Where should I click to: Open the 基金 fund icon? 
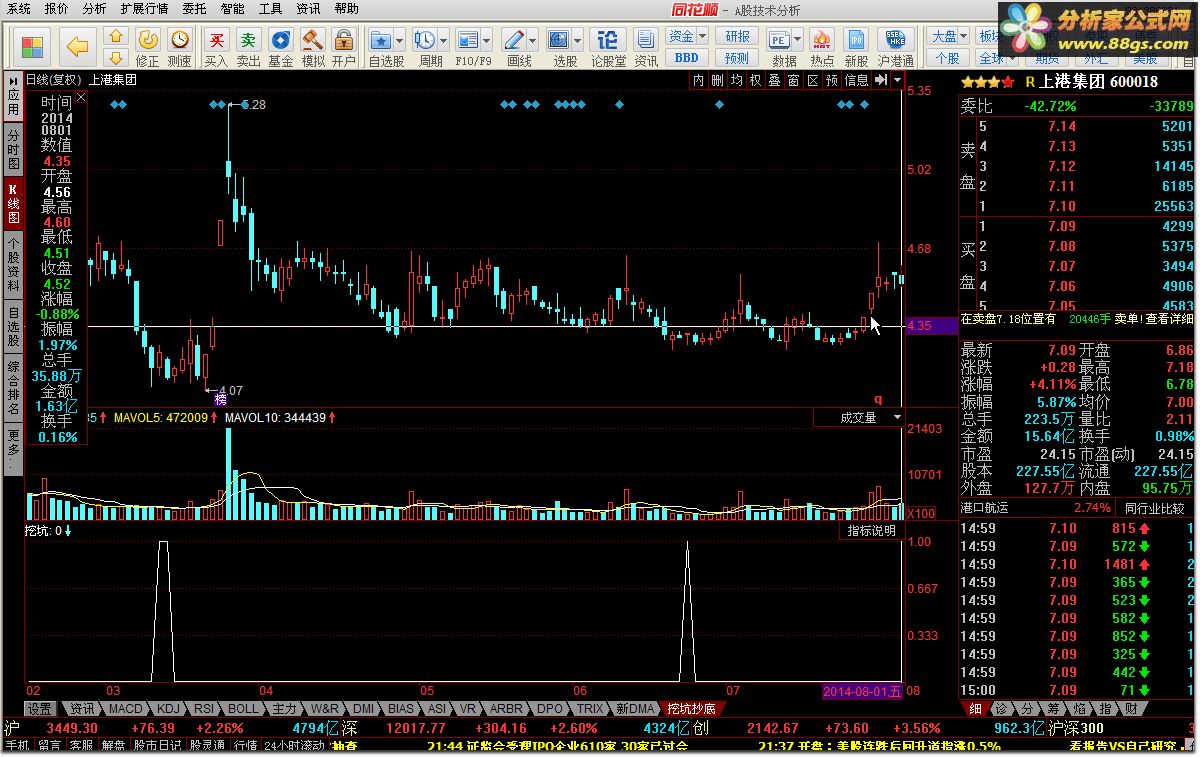[281, 40]
